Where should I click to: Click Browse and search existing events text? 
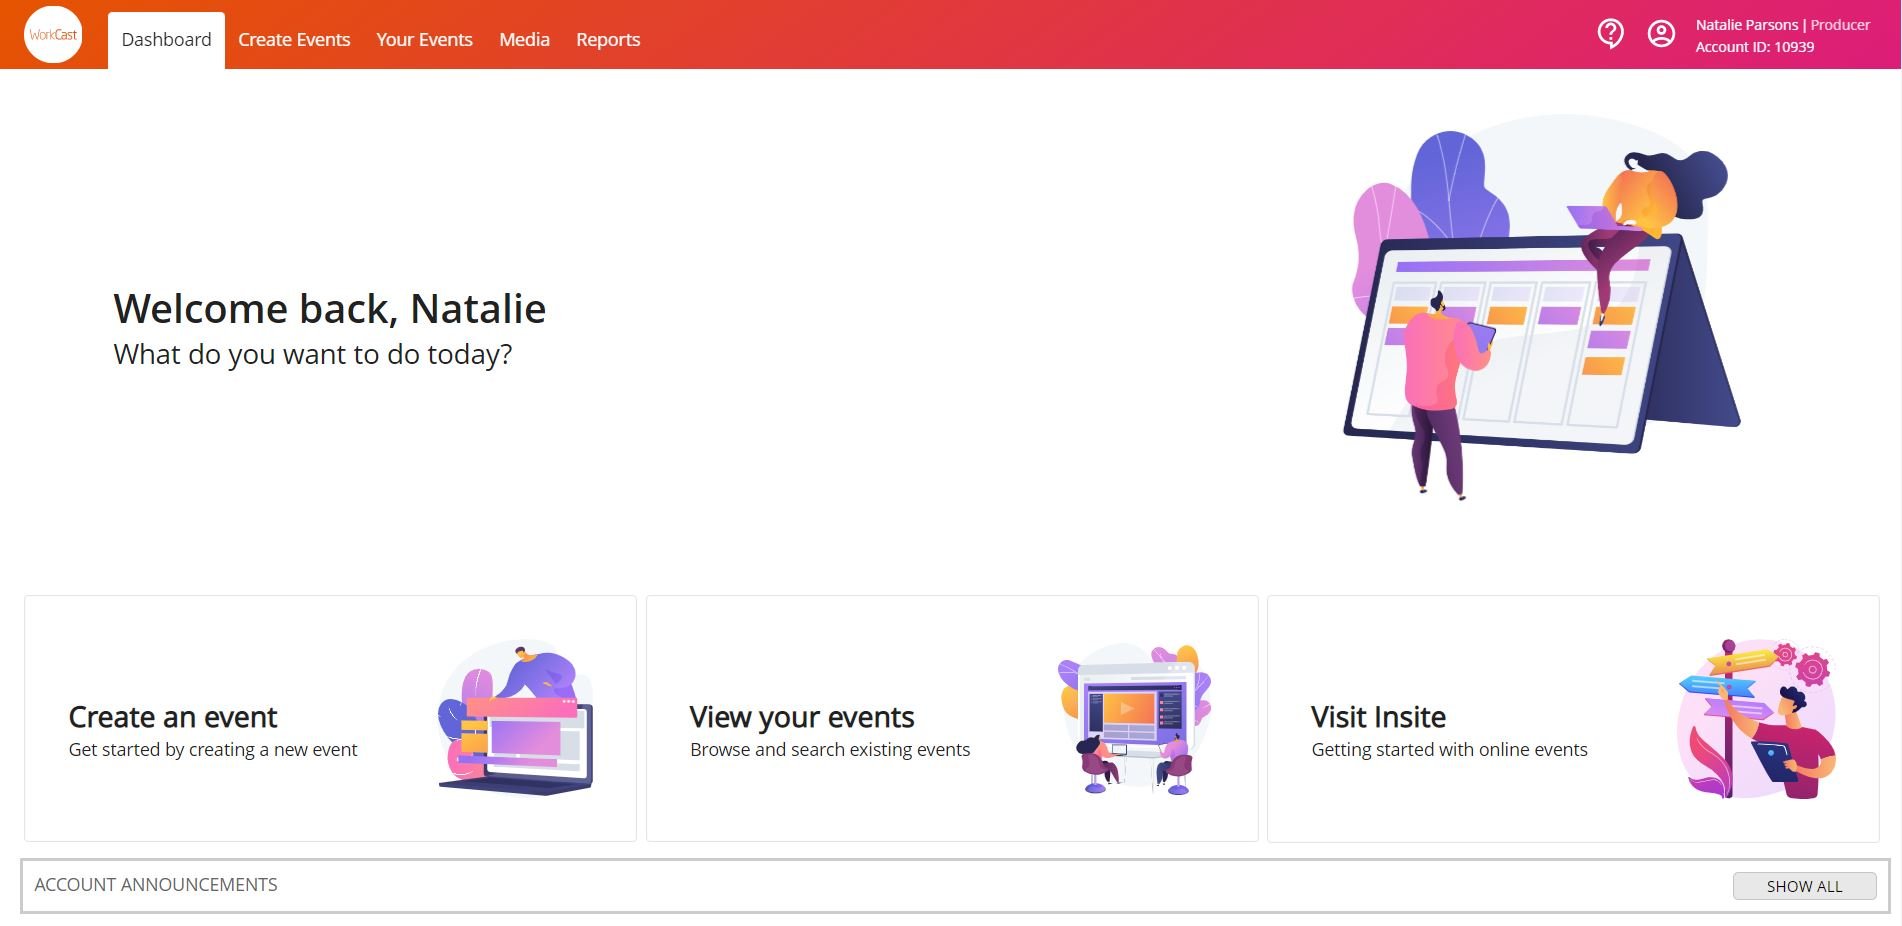coord(829,749)
